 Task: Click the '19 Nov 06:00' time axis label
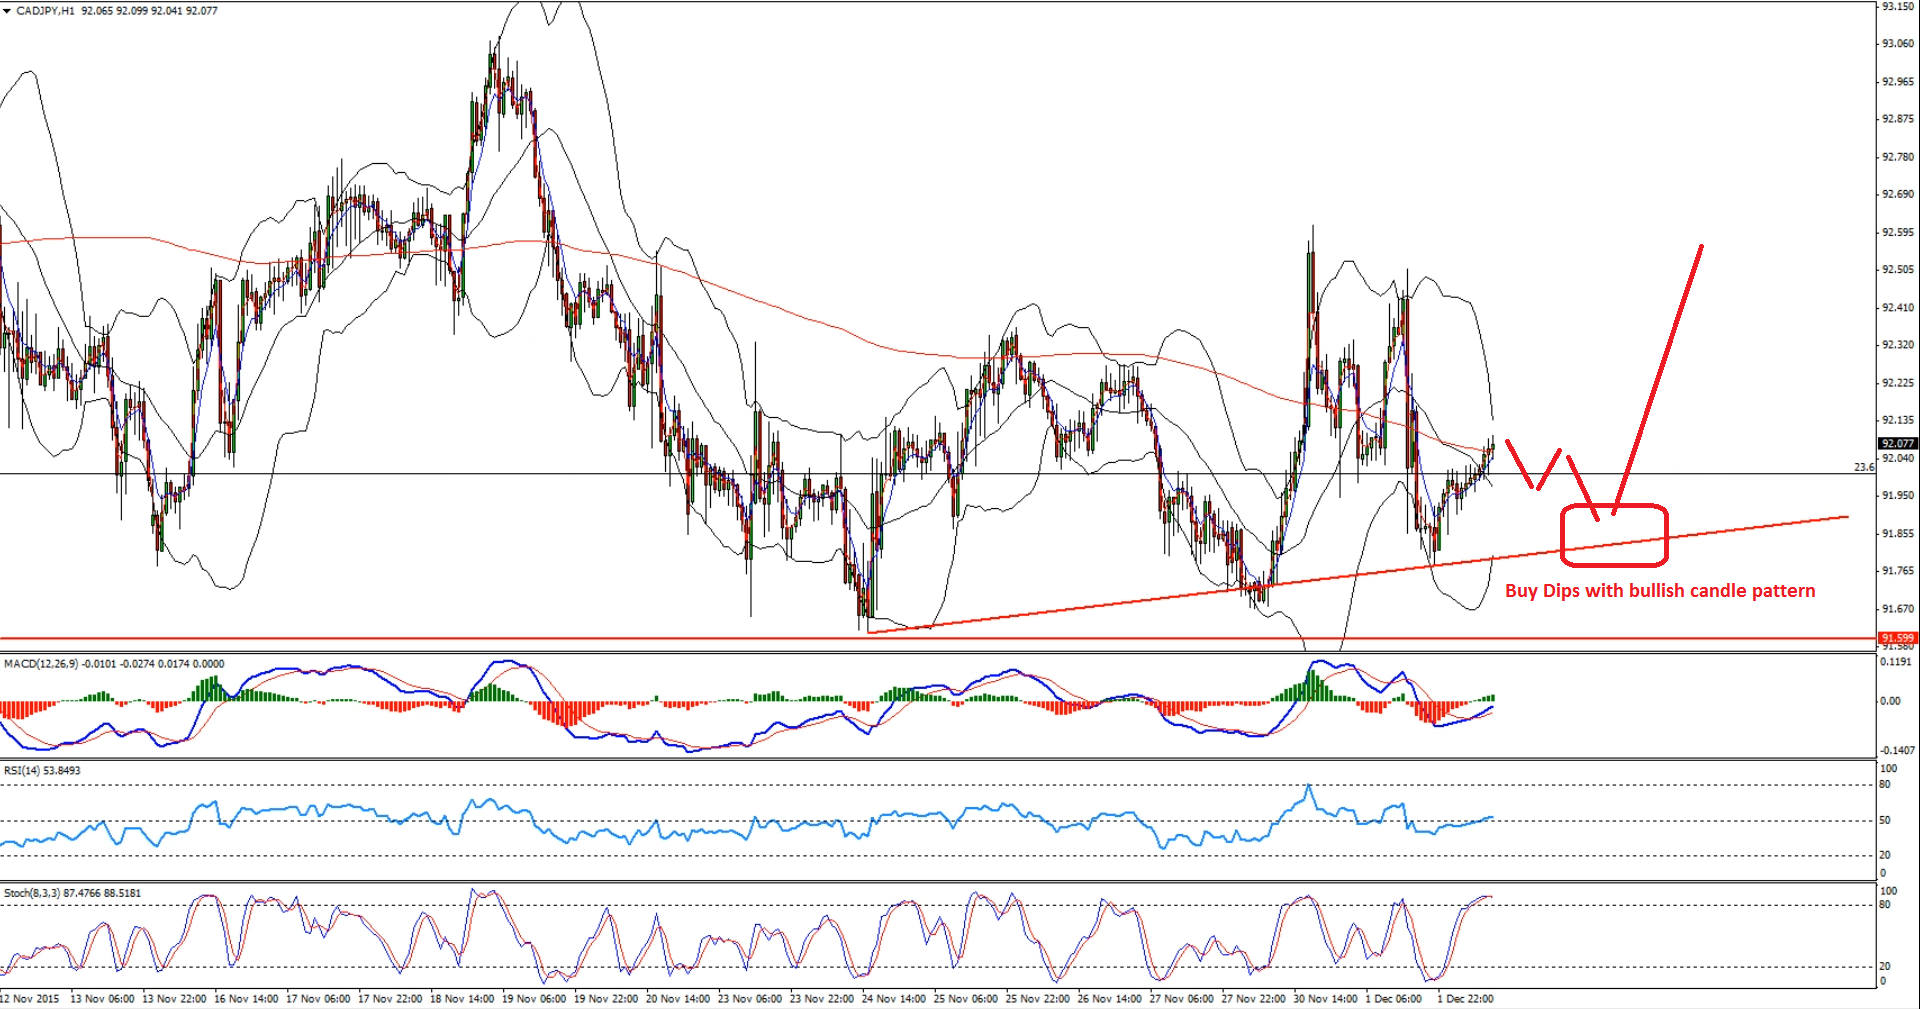534,999
